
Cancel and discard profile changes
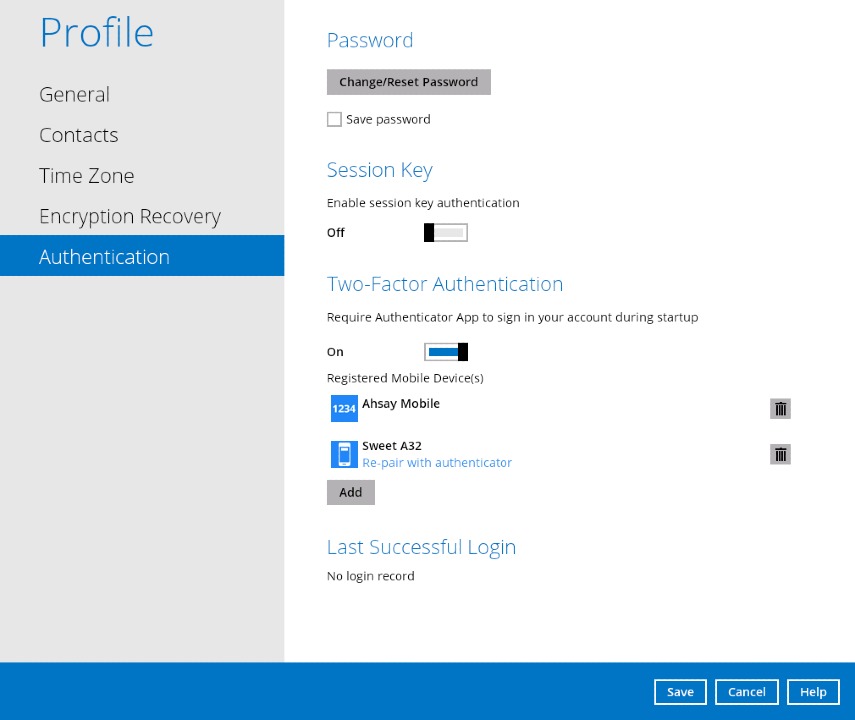point(746,692)
